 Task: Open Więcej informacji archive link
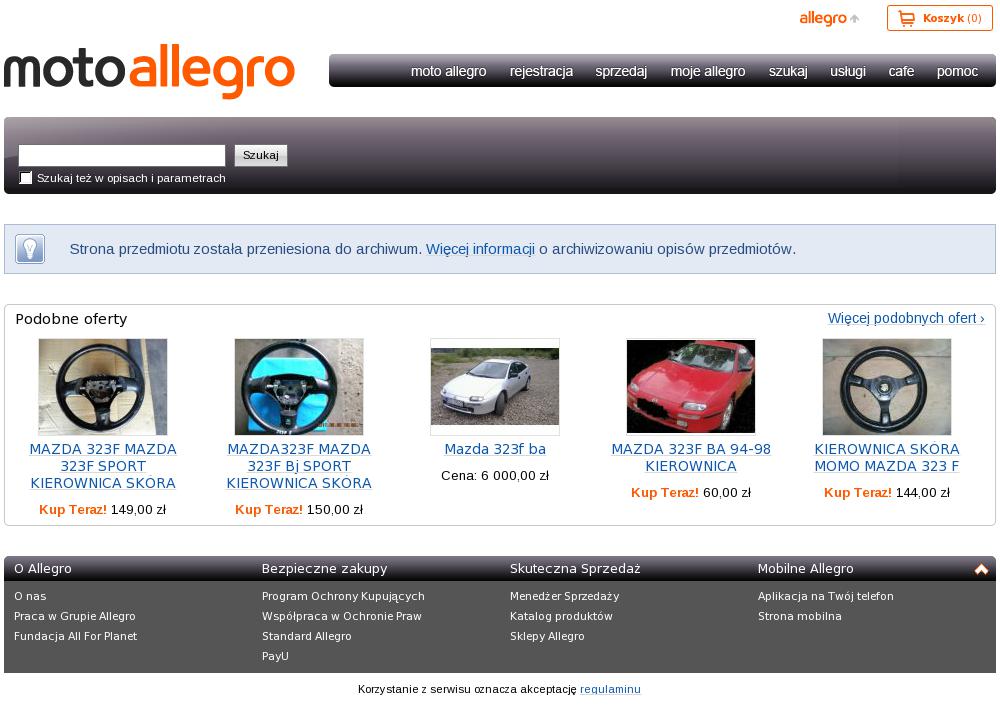coord(480,249)
